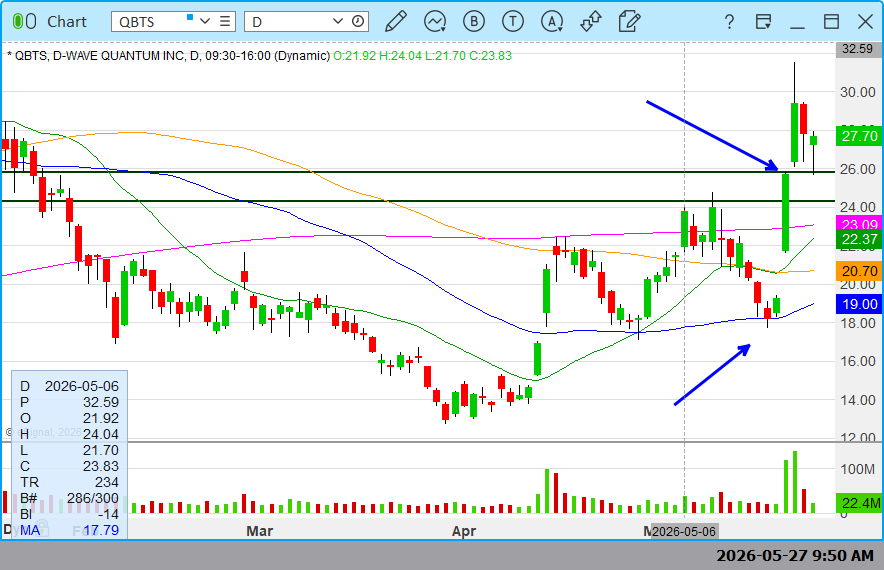Click the Apr label on time axis
This screenshot has width=884, height=570.
(464, 531)
